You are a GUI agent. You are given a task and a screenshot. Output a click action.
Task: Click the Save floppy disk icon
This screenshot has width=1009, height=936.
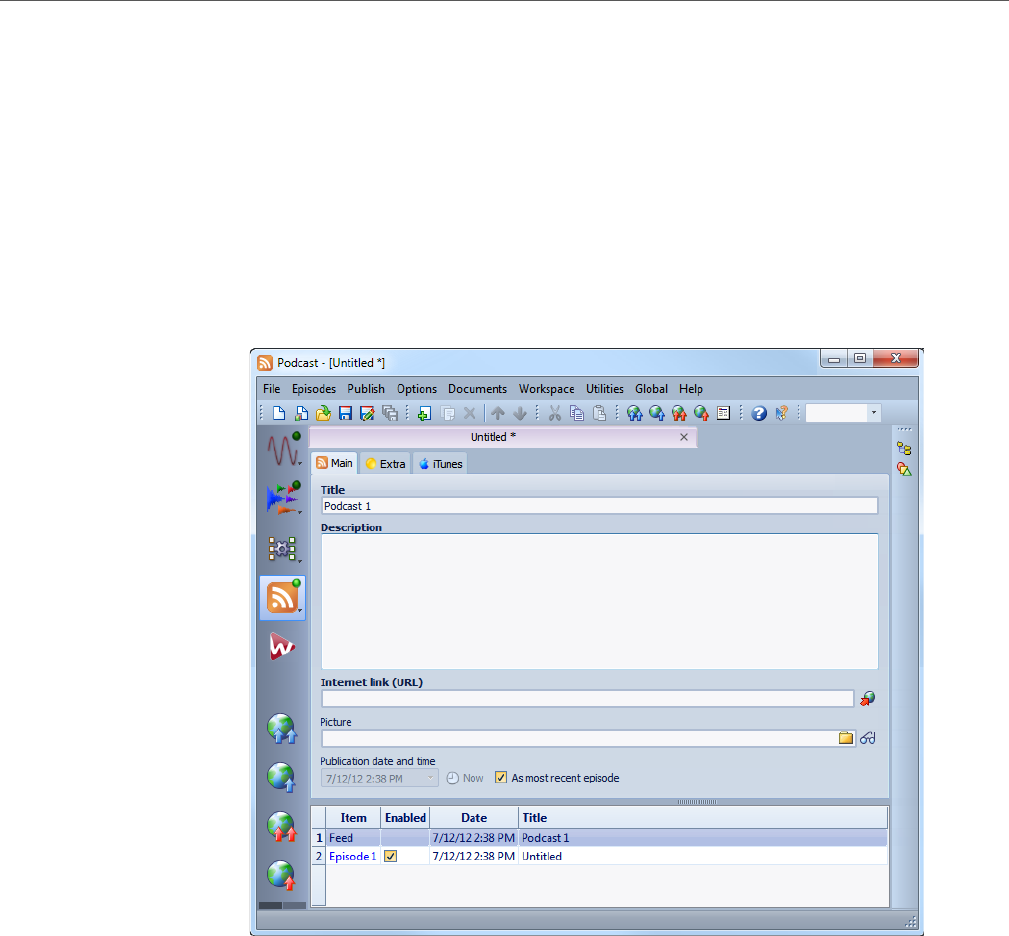346,413
